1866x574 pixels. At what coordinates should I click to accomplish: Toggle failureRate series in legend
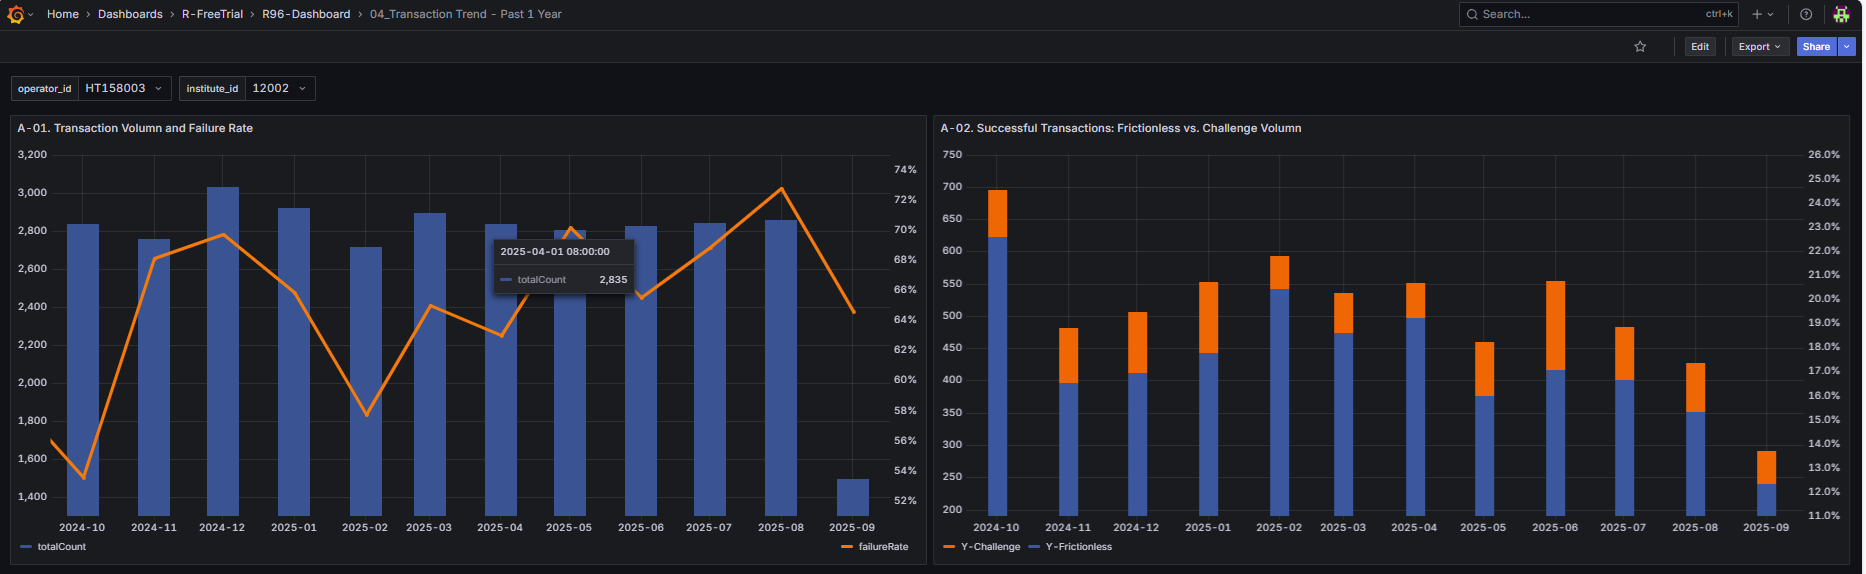pyautogui.click(x=882, y=547)
